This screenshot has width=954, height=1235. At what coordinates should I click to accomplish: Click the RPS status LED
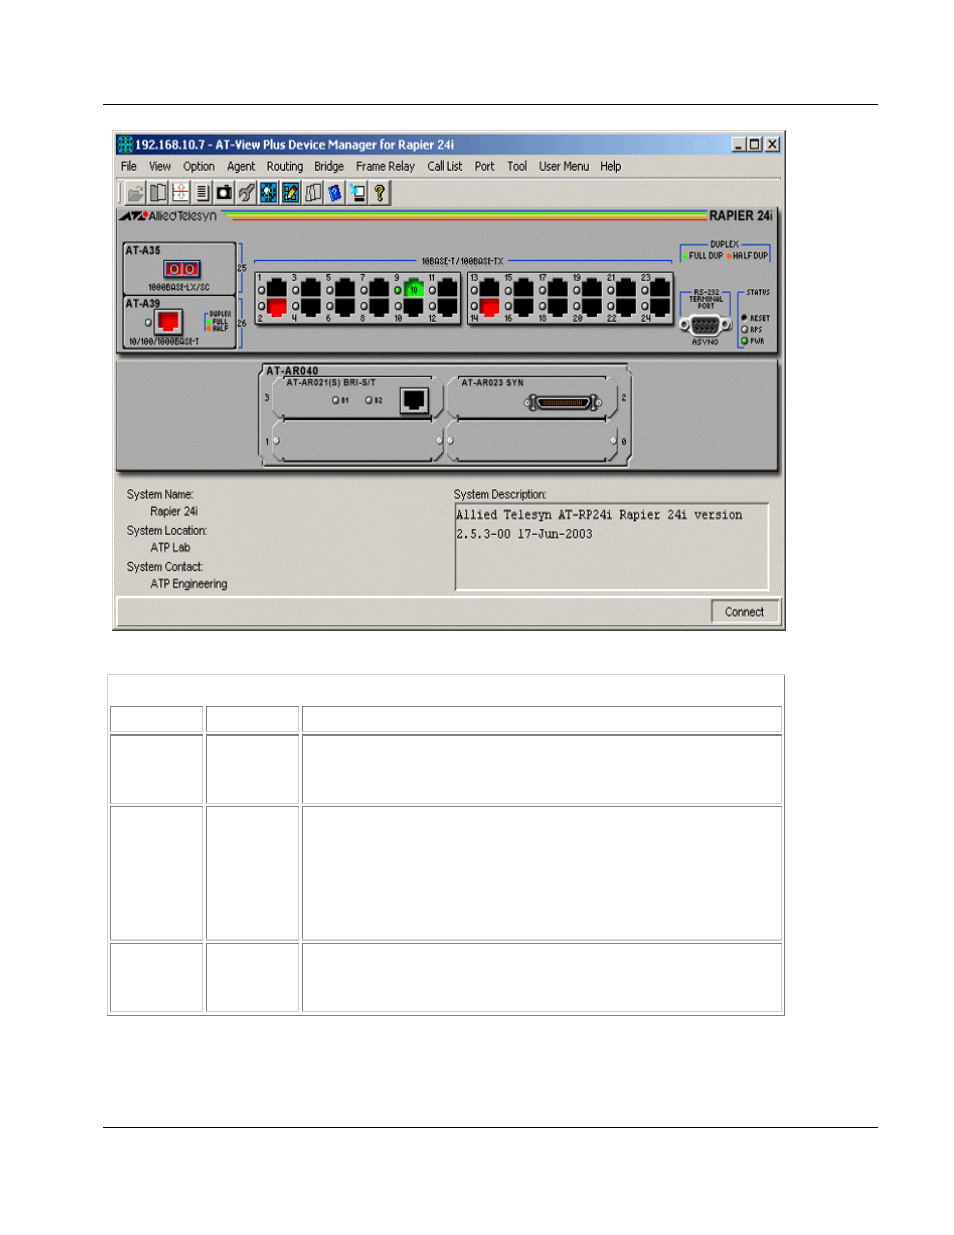point(744,329)
